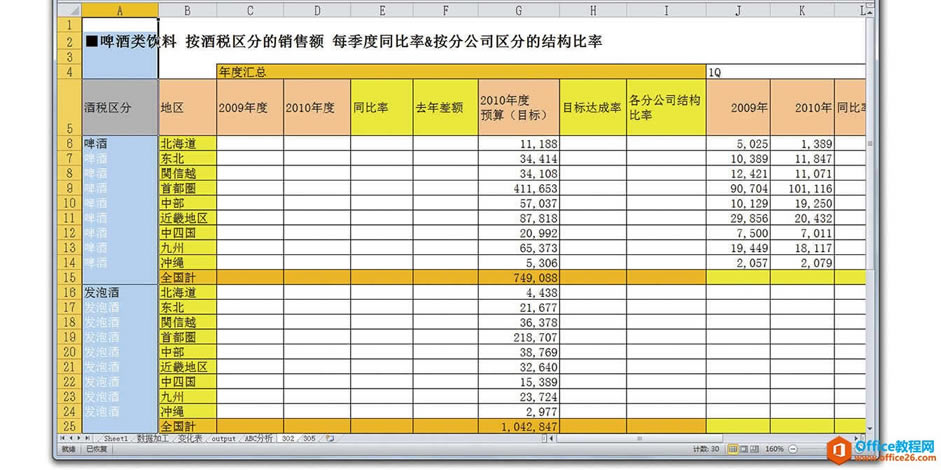Open the 变化表 sheet tab
Image resolution: width=941 pixels, height=470 pixels.
(190, 439)
